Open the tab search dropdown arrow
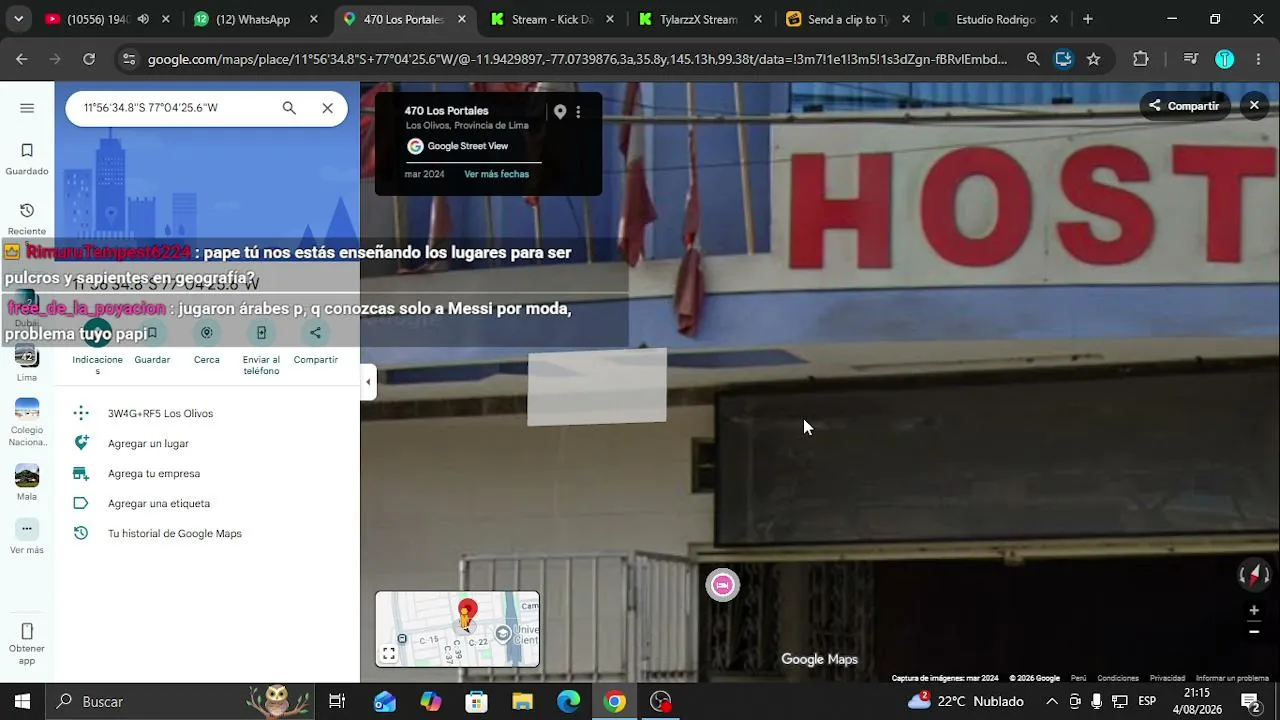 18,19
